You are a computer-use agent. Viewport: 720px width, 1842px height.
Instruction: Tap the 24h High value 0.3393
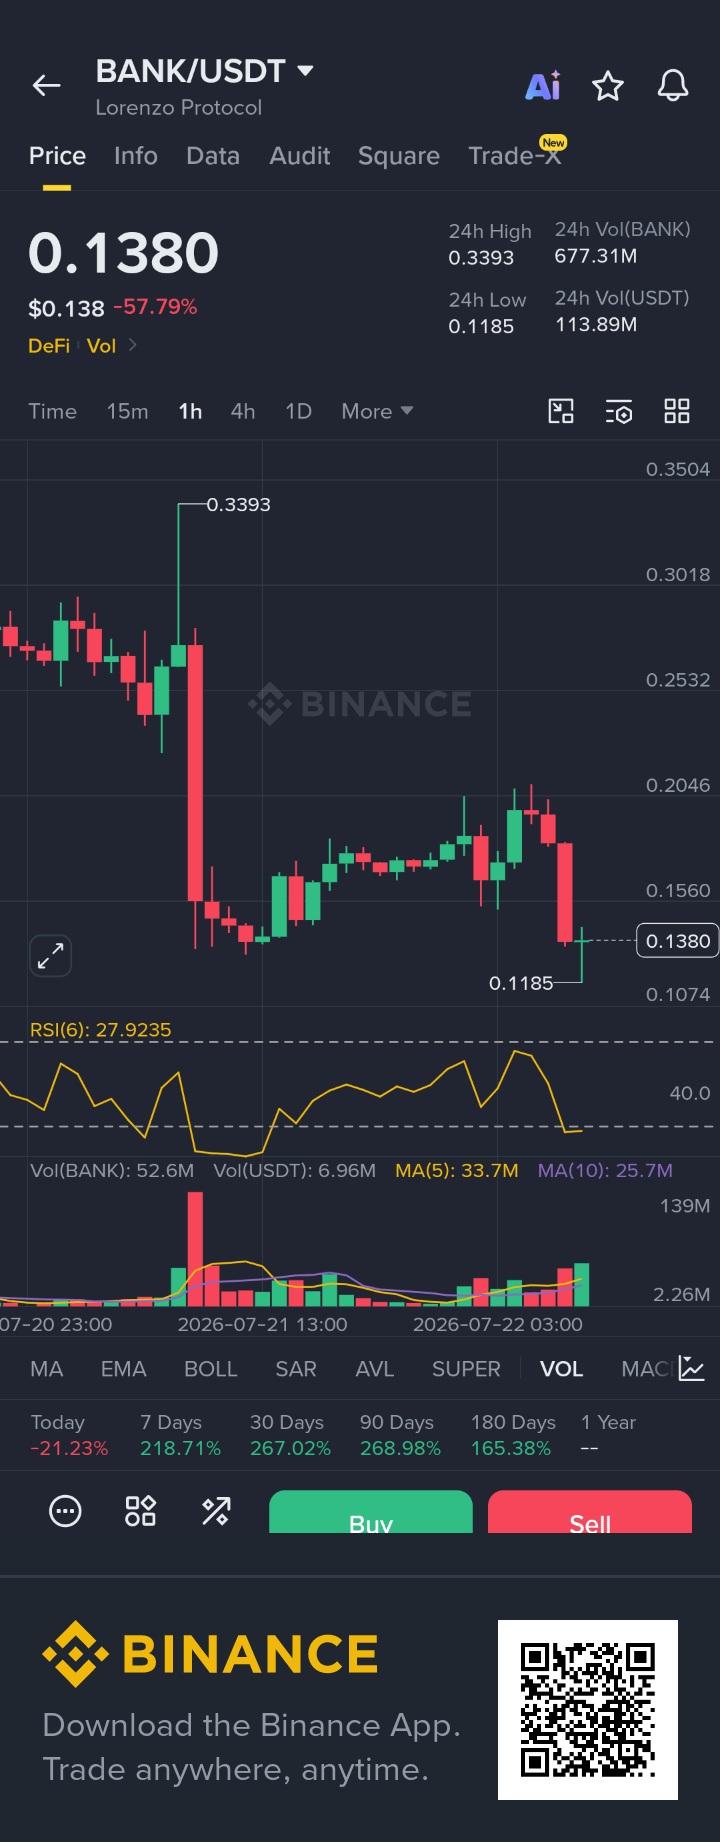pos(481,258)
